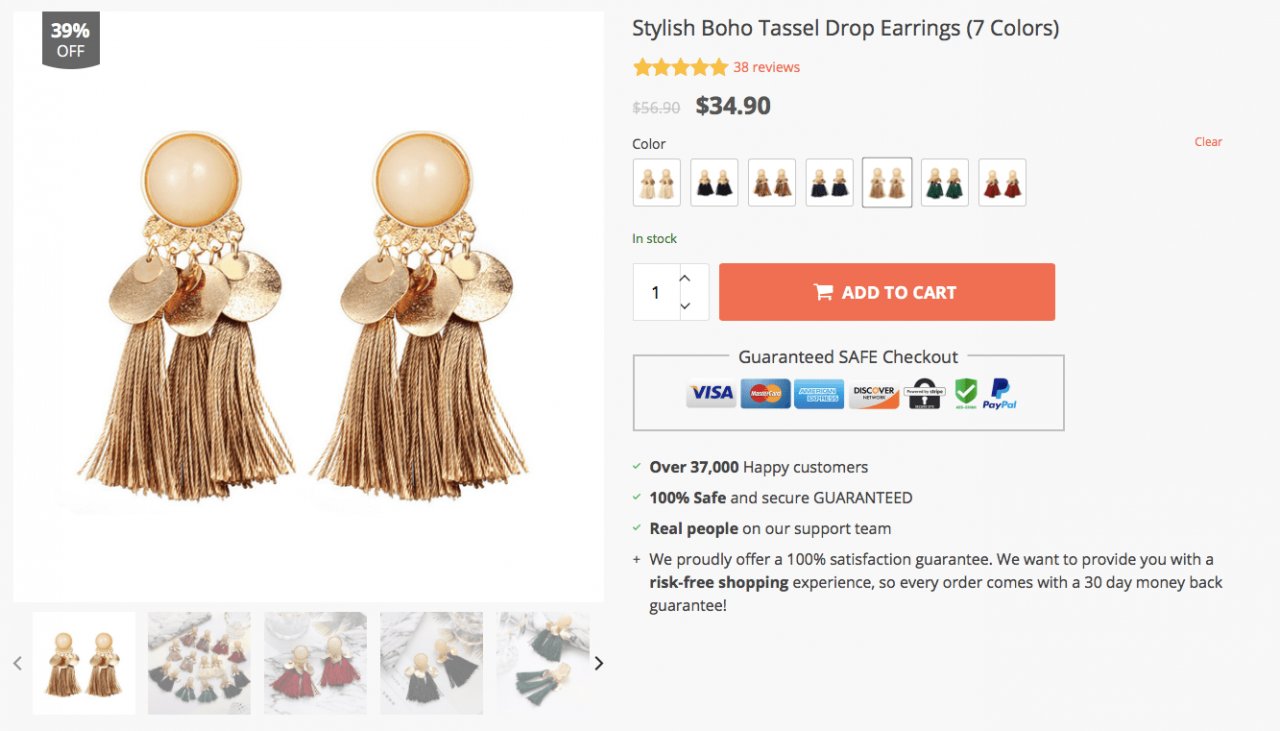
Task: Click the next arrow to browse thumbnails
Action: pos(598,662)
